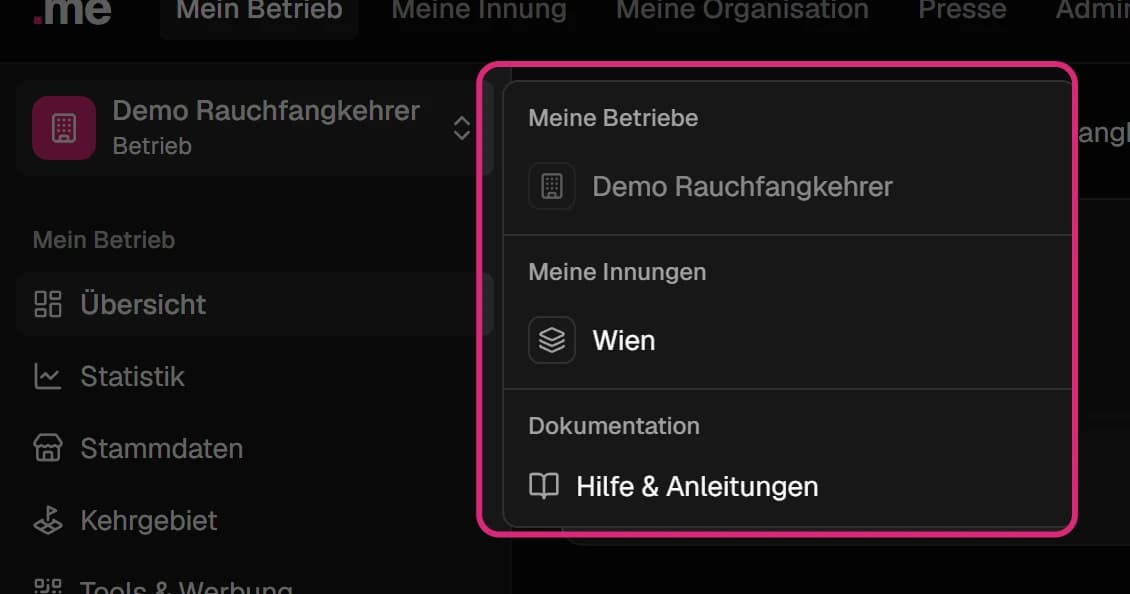This screenshot has height=594, width=1130.
Task: Open Übersicht in the sidebar
Action: point(254,304)
